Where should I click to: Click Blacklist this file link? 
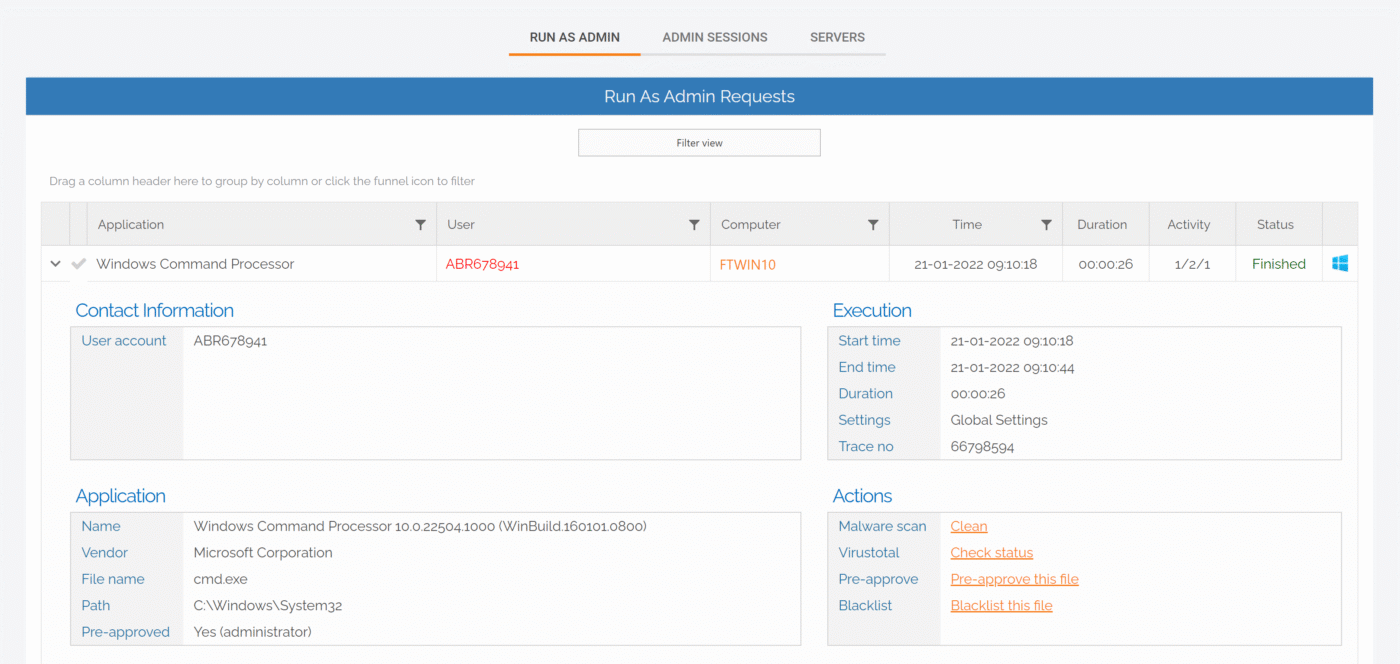pos(1001,606)
